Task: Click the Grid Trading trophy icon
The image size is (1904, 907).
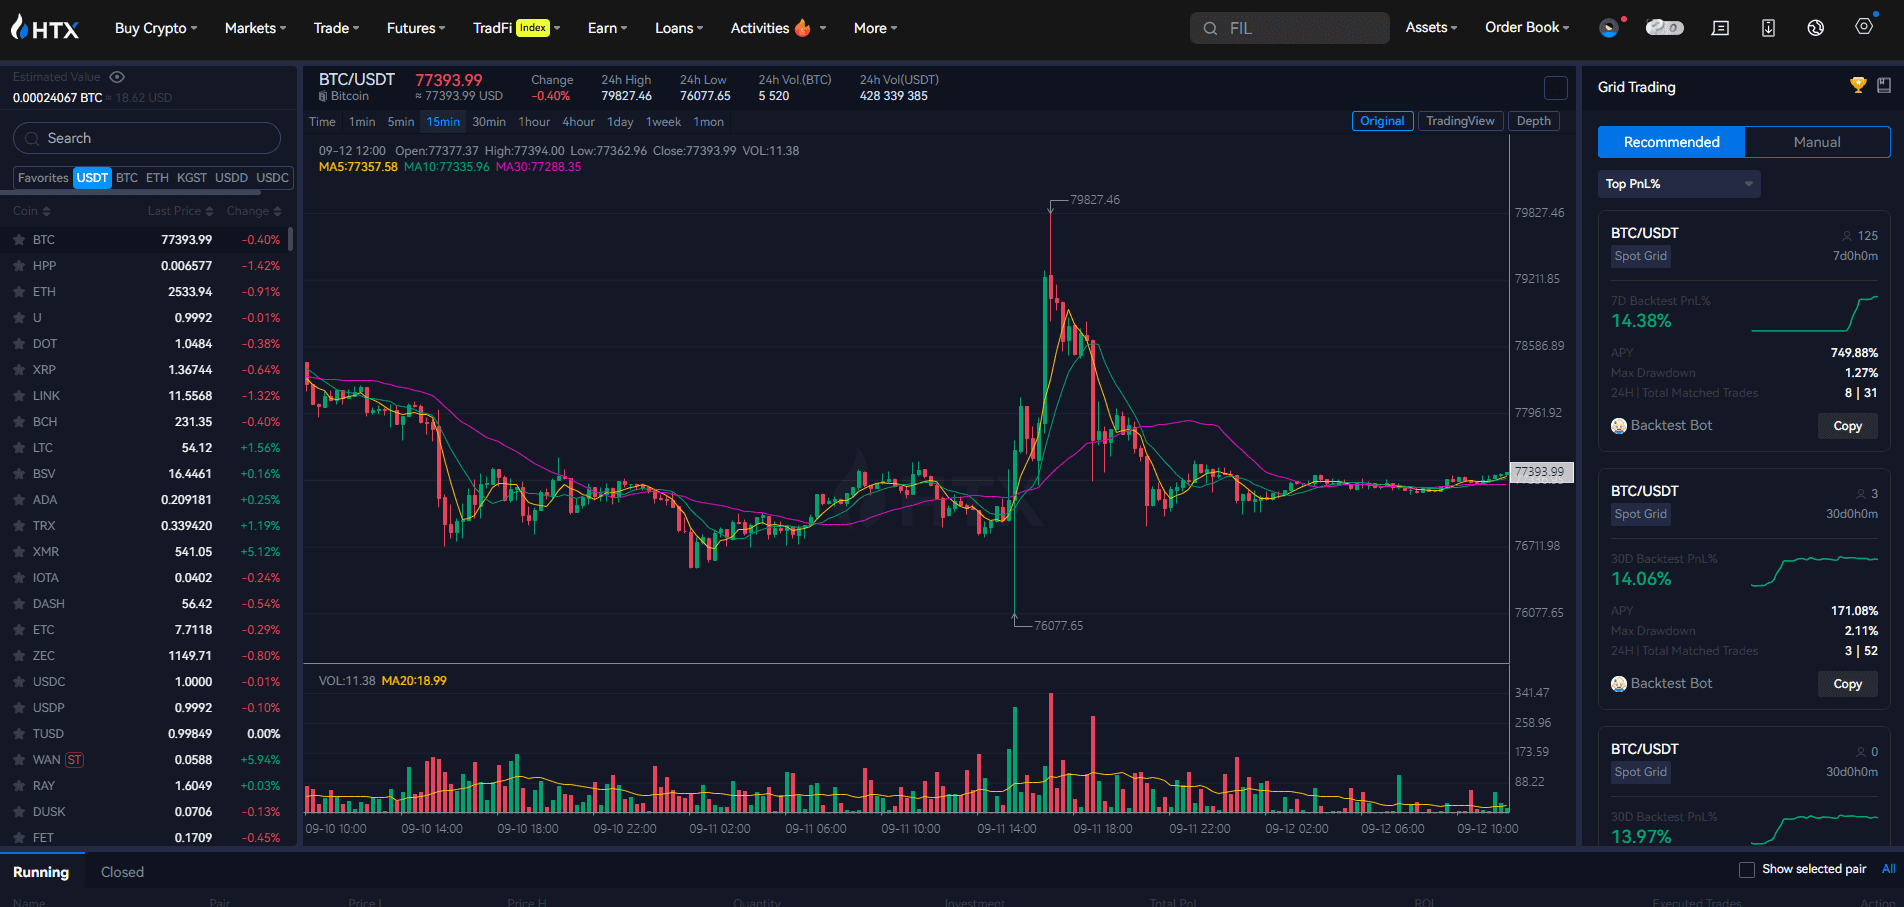Action: (x=1858, y=86)
